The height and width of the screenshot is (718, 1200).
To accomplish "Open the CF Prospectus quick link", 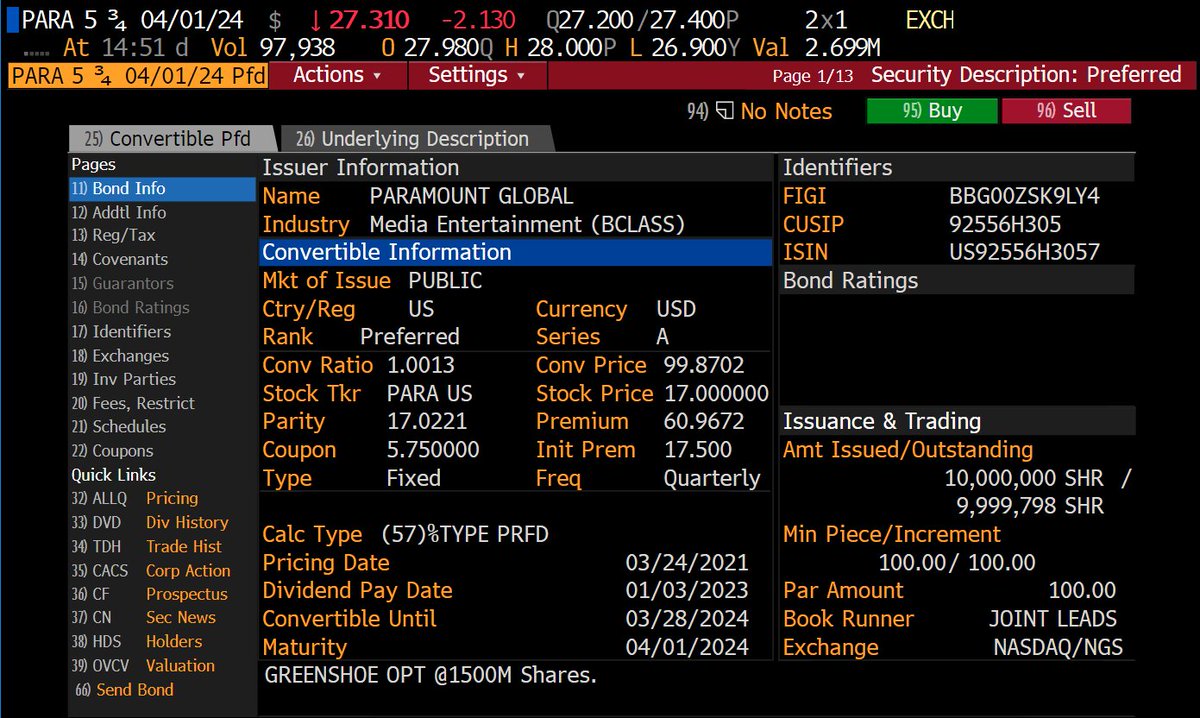I will (149, 594).
